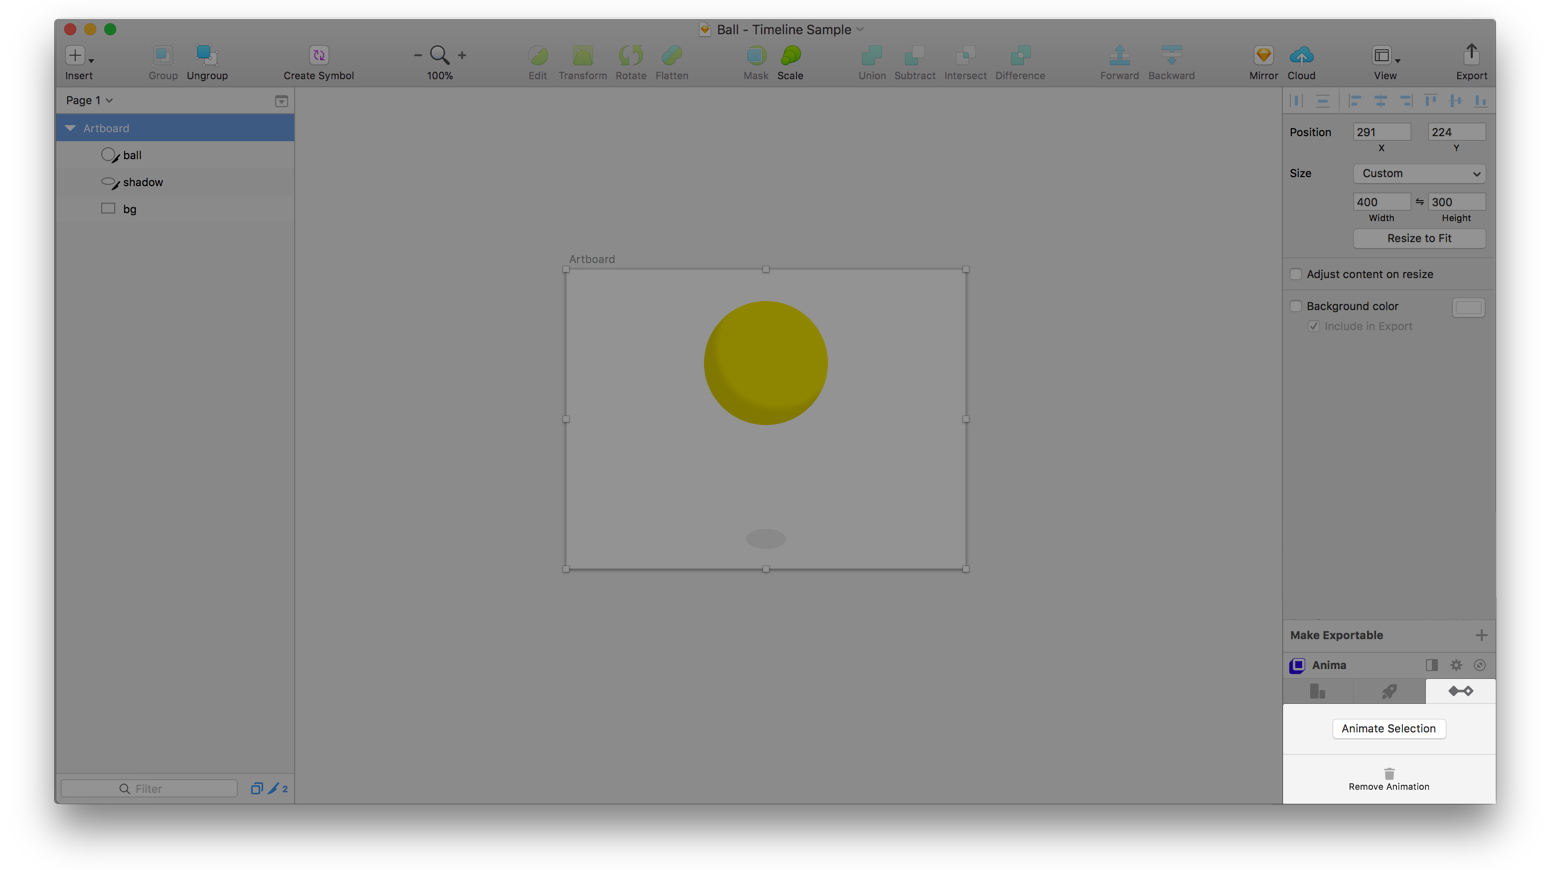Image resolution: width=1552 pixels, height=870 pixels.
Task: Open the Page 1 page switcher
Action: tap(88, 100)
